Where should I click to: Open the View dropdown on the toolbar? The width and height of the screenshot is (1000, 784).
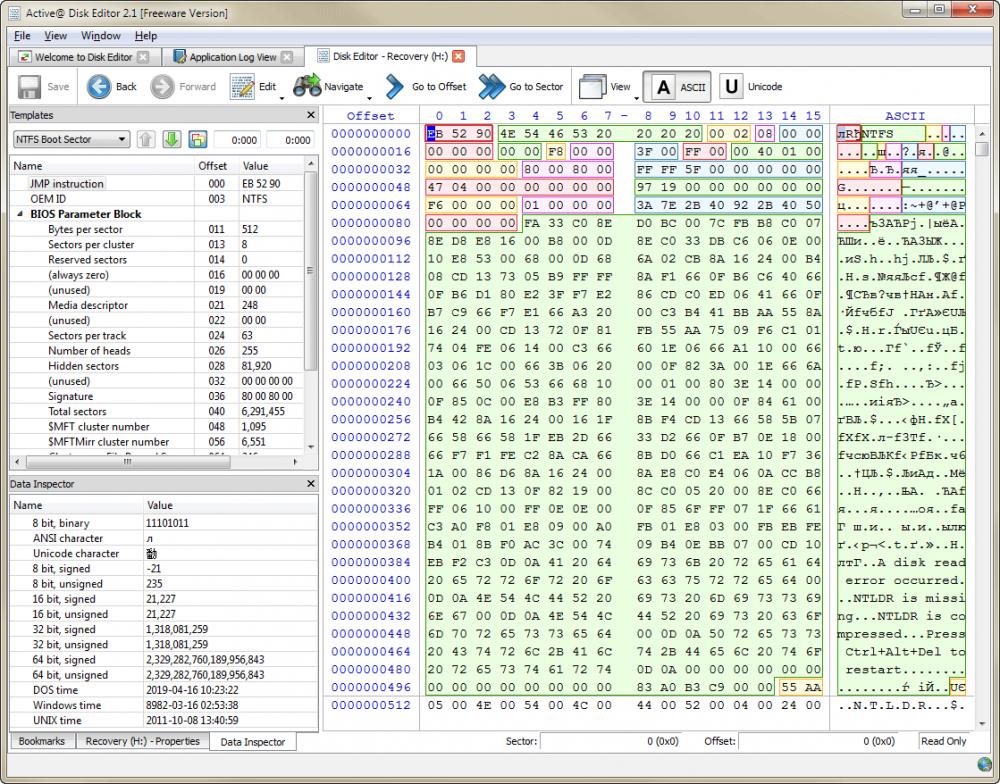coord(613,86)
